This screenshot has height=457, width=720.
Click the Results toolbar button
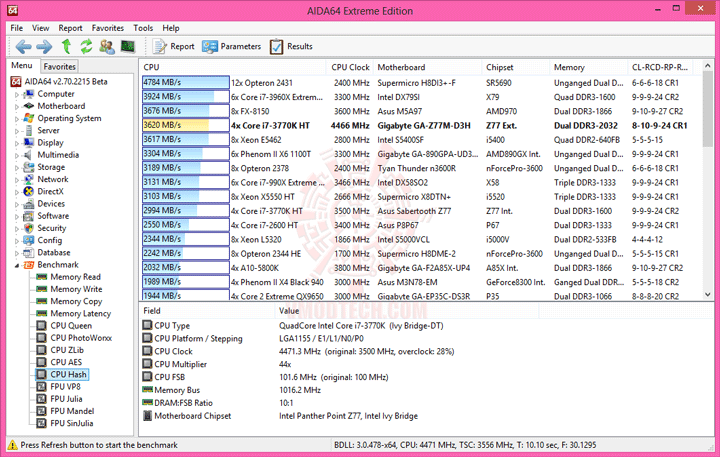click(x=291, y=46)
